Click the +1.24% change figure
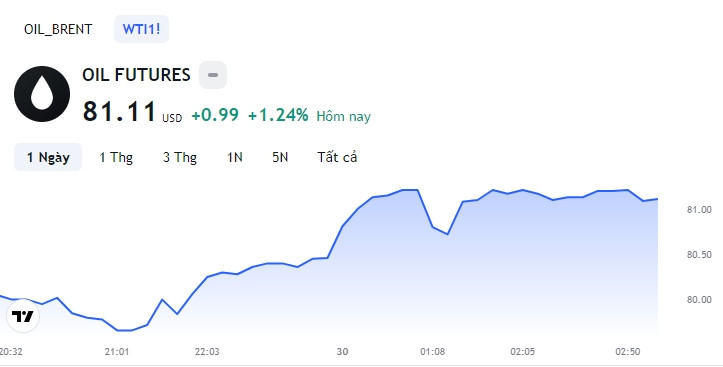 (x=278, y=115)
